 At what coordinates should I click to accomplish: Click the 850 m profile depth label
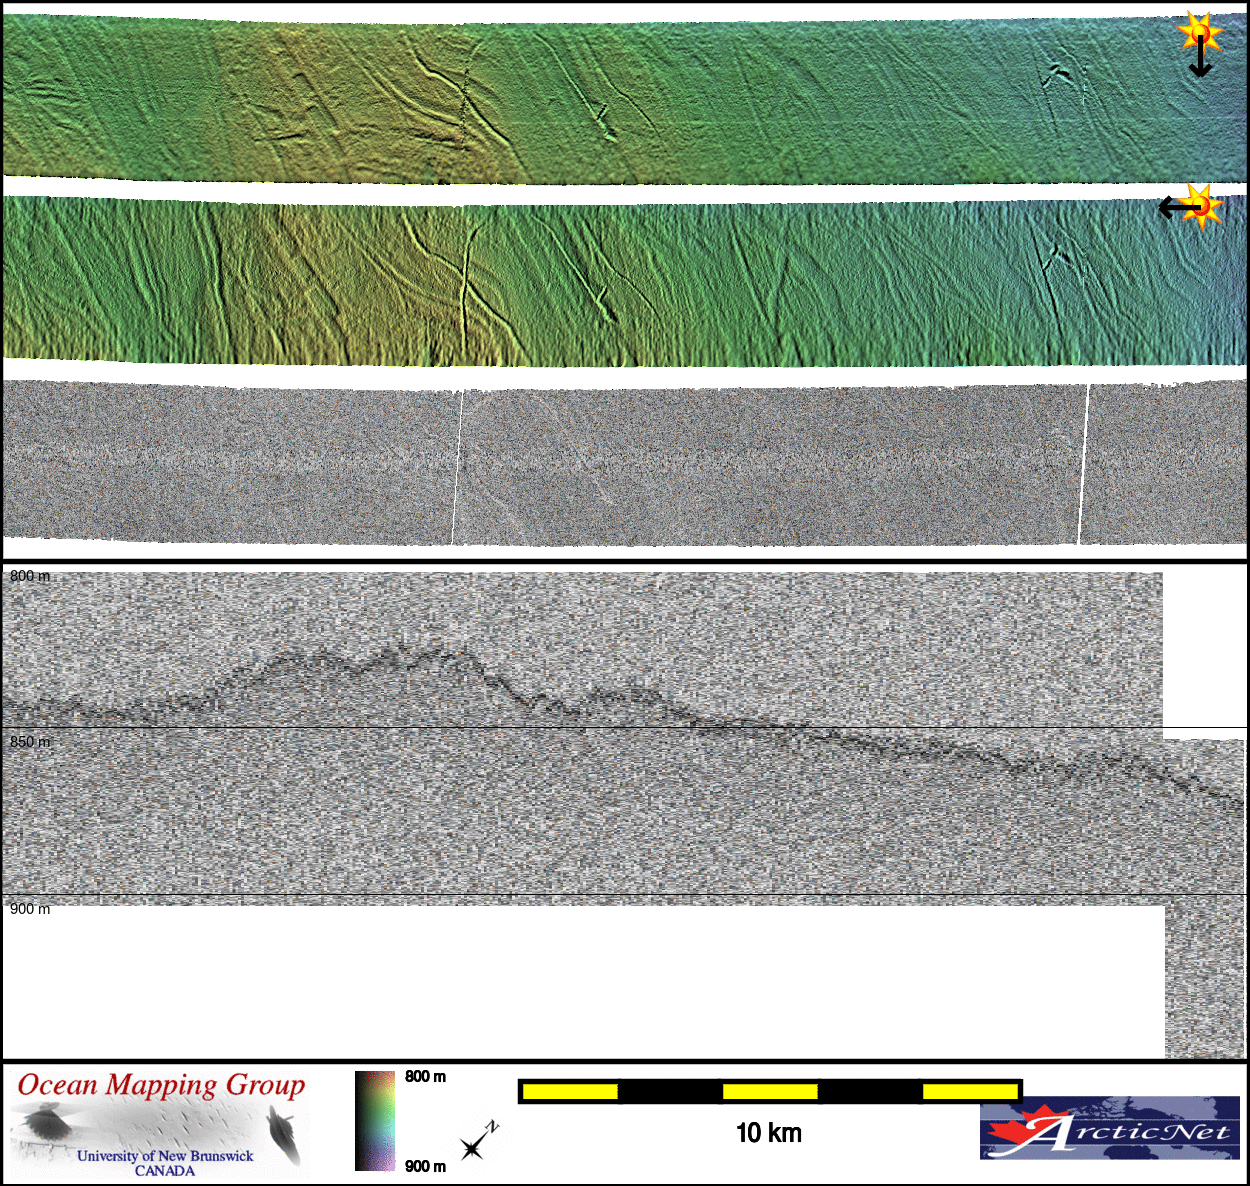(30, 742)
